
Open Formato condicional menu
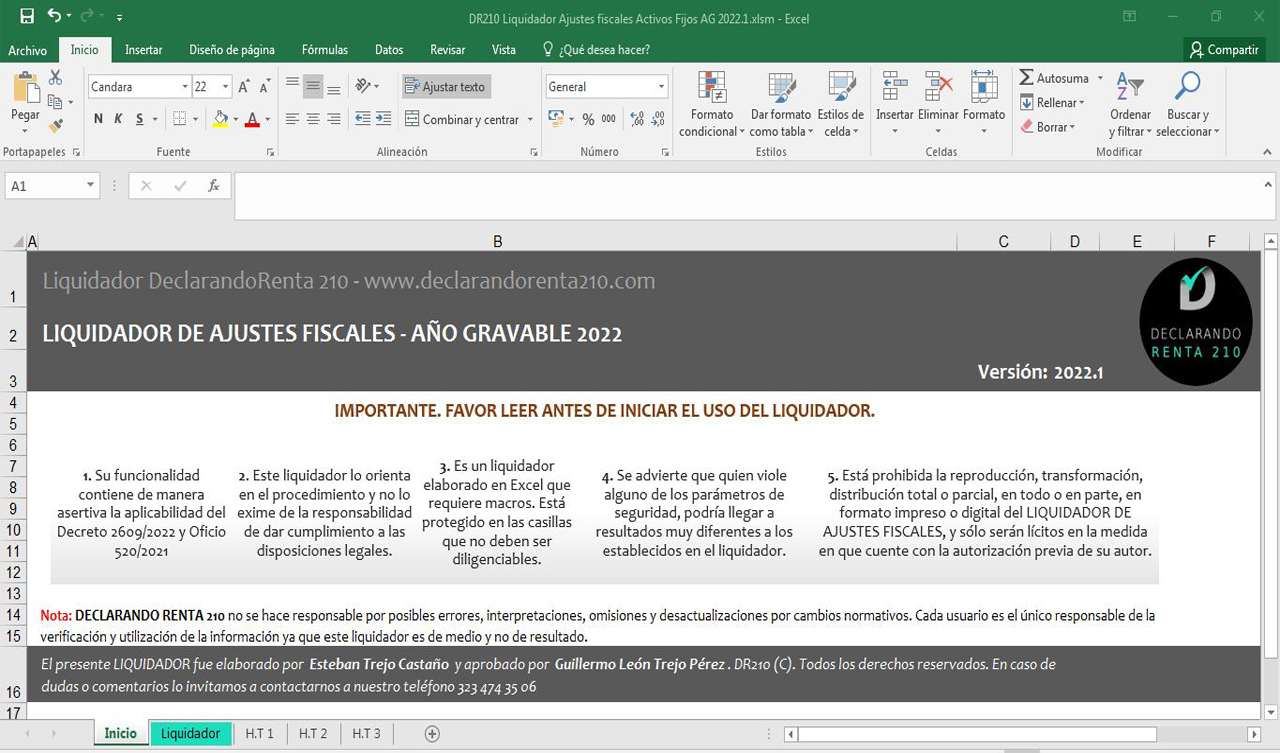[x=712, y=105]
